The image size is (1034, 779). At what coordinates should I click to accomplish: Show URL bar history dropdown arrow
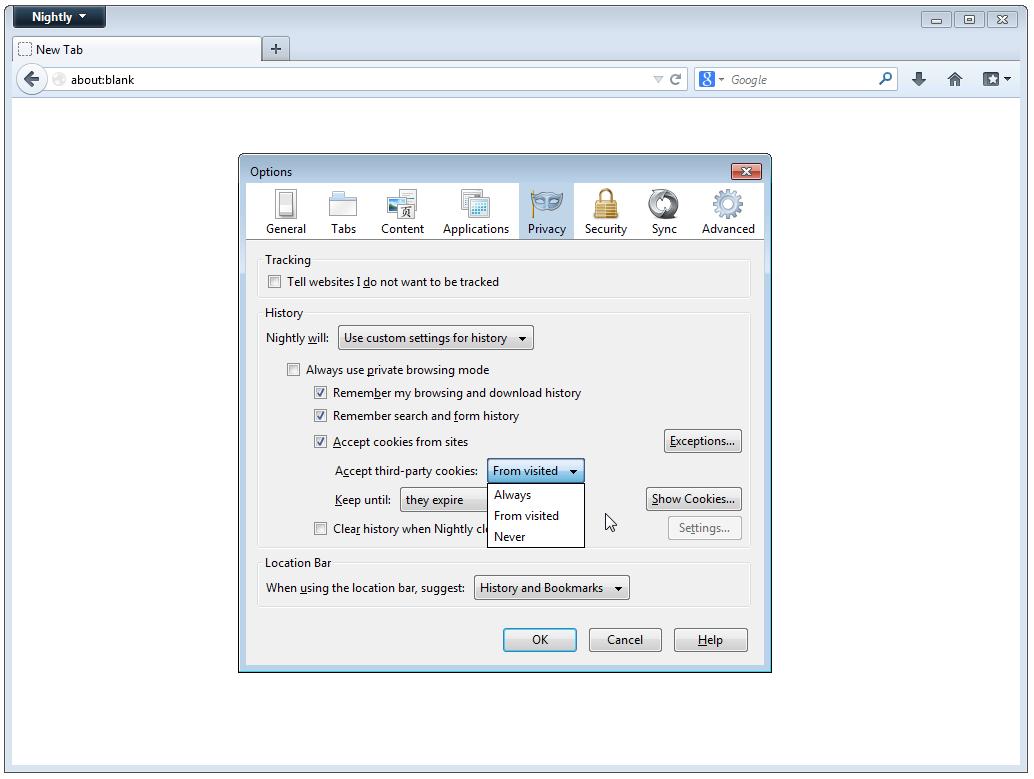coord(657,80)
